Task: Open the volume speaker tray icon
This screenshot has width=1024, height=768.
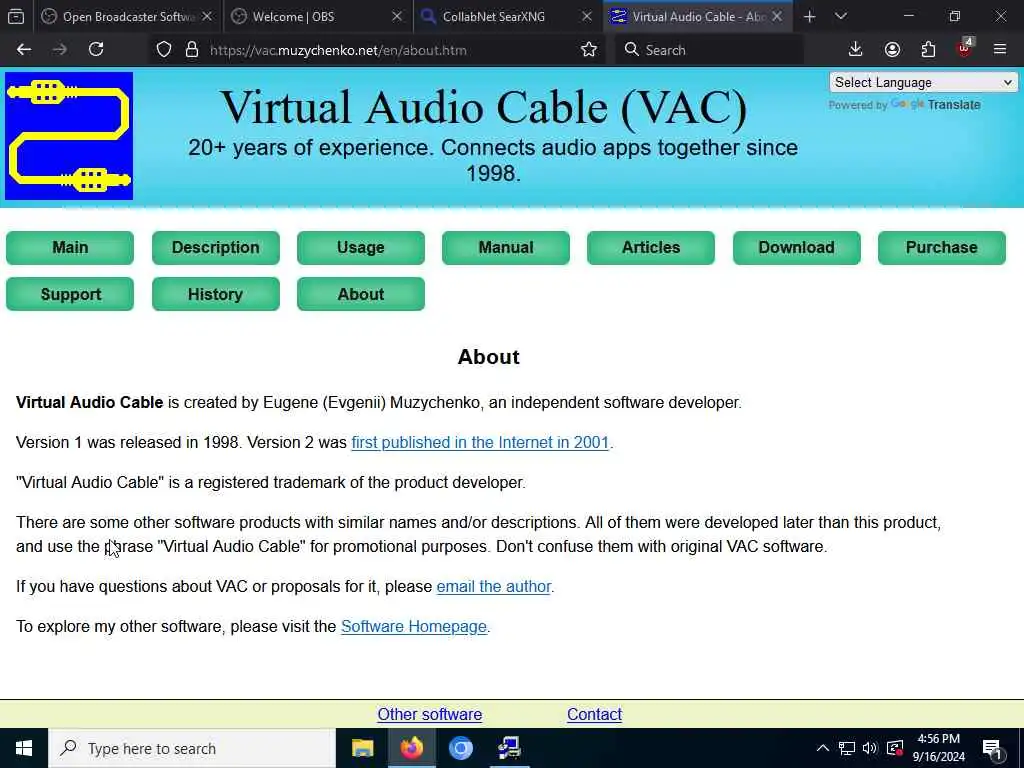Action: (x=870, y=748)
